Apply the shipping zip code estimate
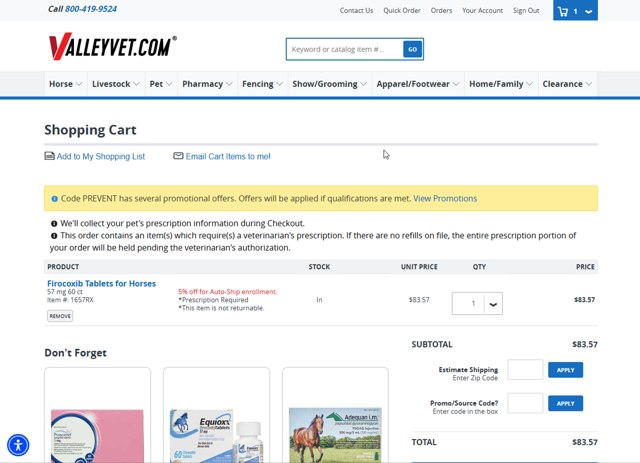The image size is (640, 463). pos(565,370)
